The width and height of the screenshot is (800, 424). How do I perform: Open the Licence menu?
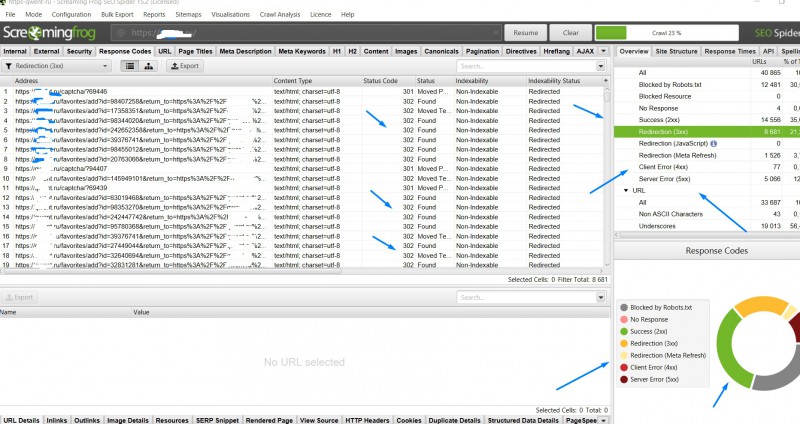pos(320,14)
